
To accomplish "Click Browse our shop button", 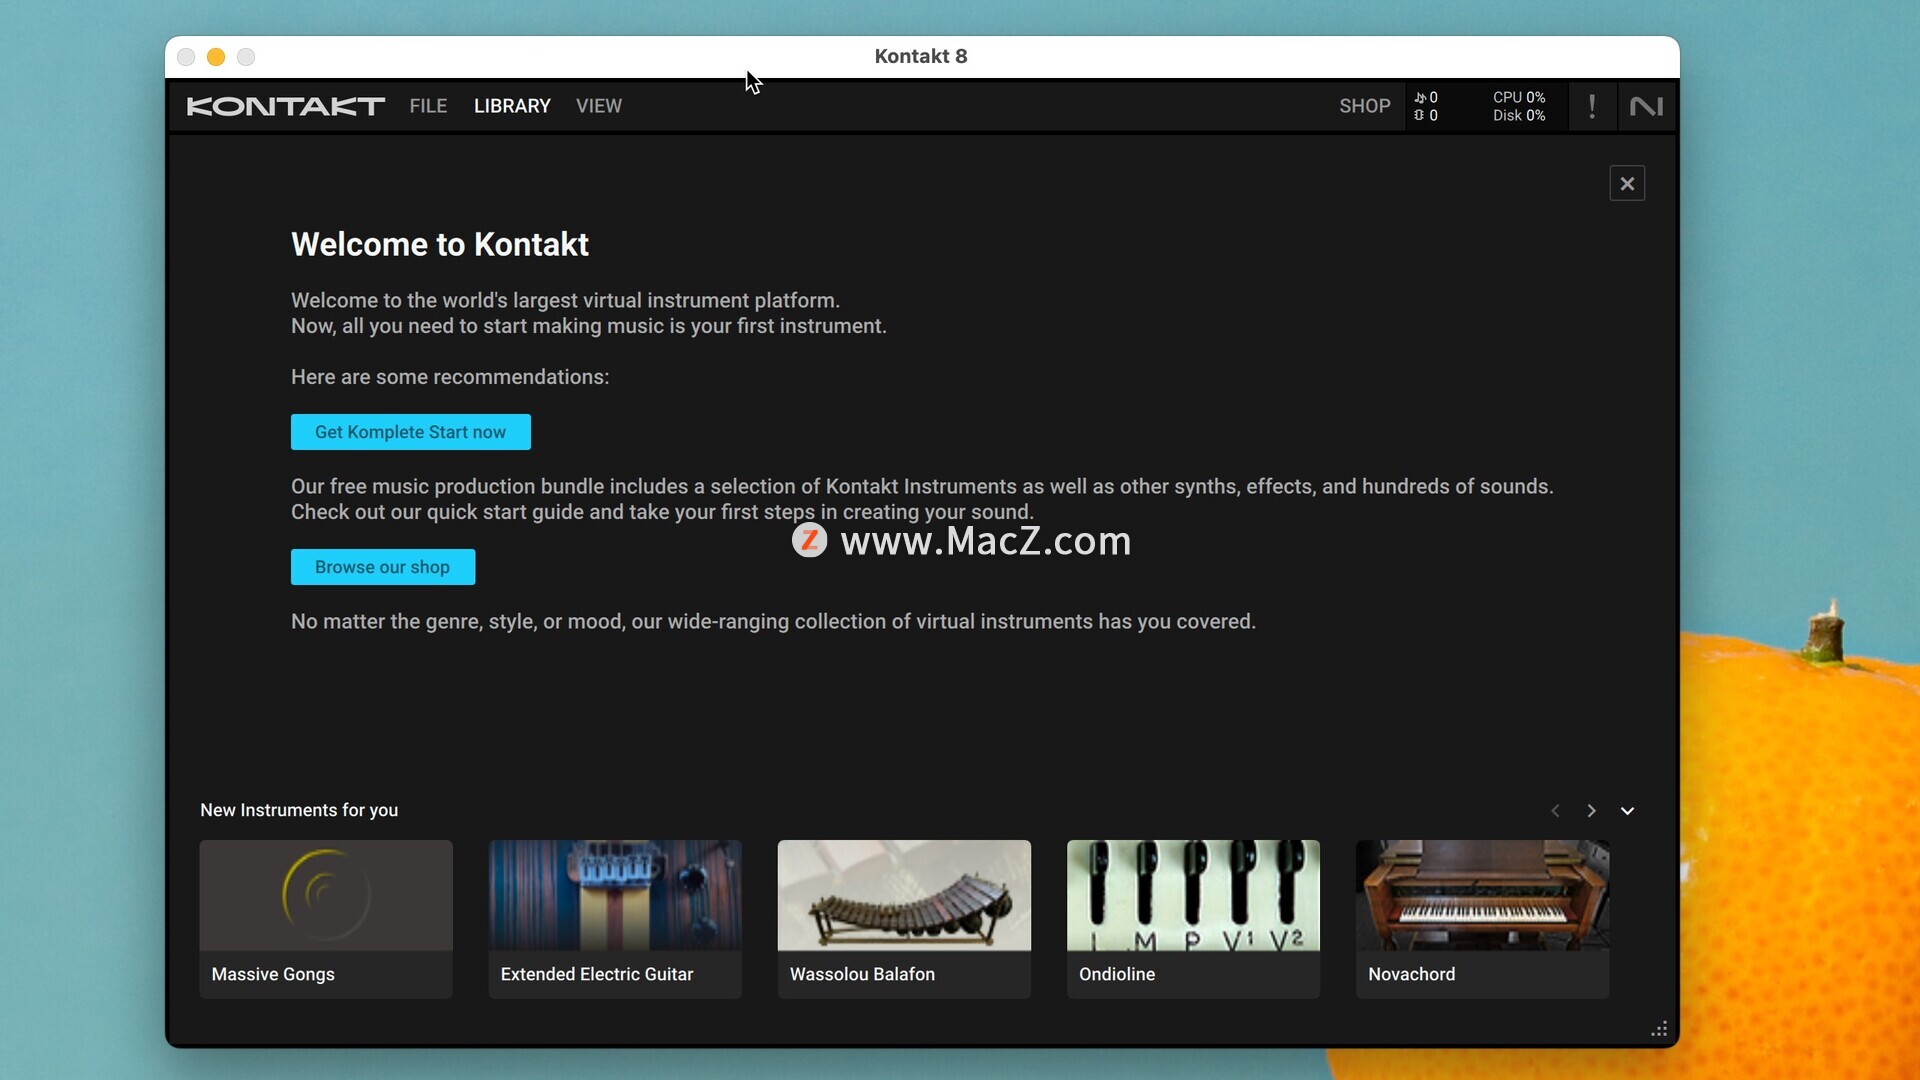I will (383, 567).
